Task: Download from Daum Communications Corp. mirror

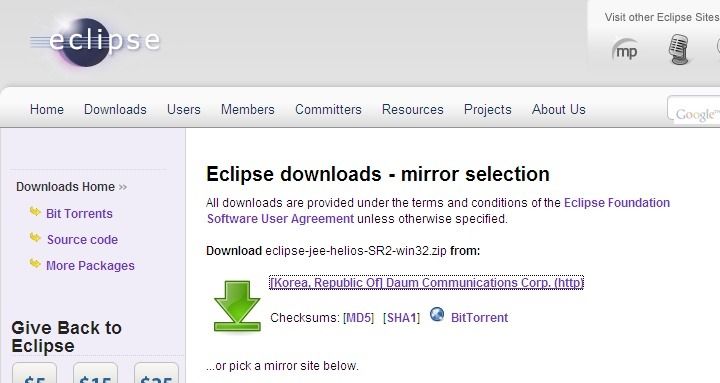Action: tap(427, 282)
